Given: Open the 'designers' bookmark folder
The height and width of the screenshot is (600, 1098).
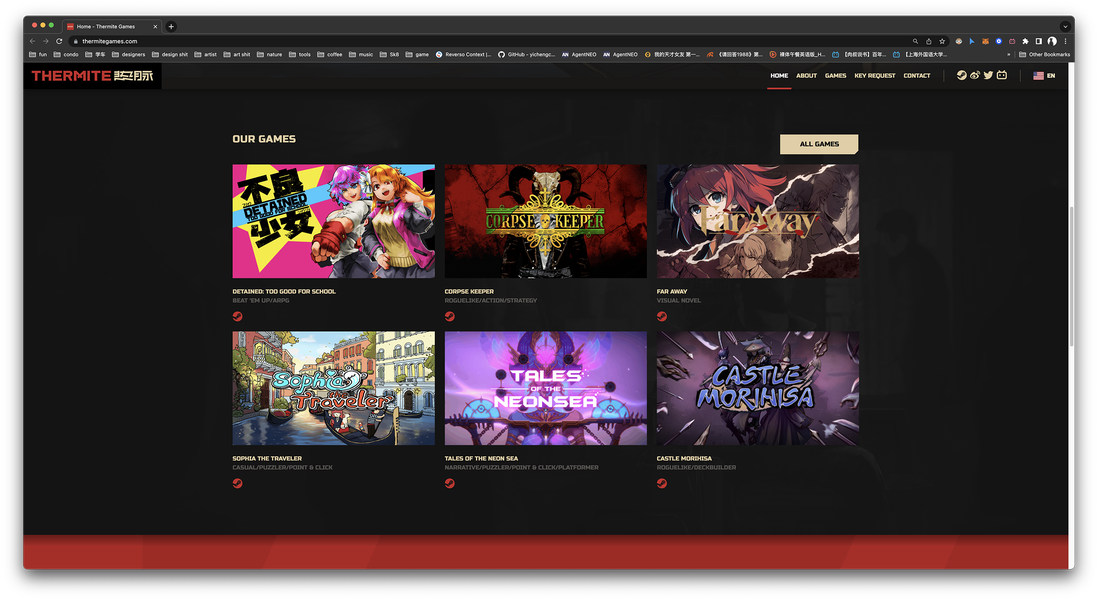Looking at the screenshot, I should (129, 55).
